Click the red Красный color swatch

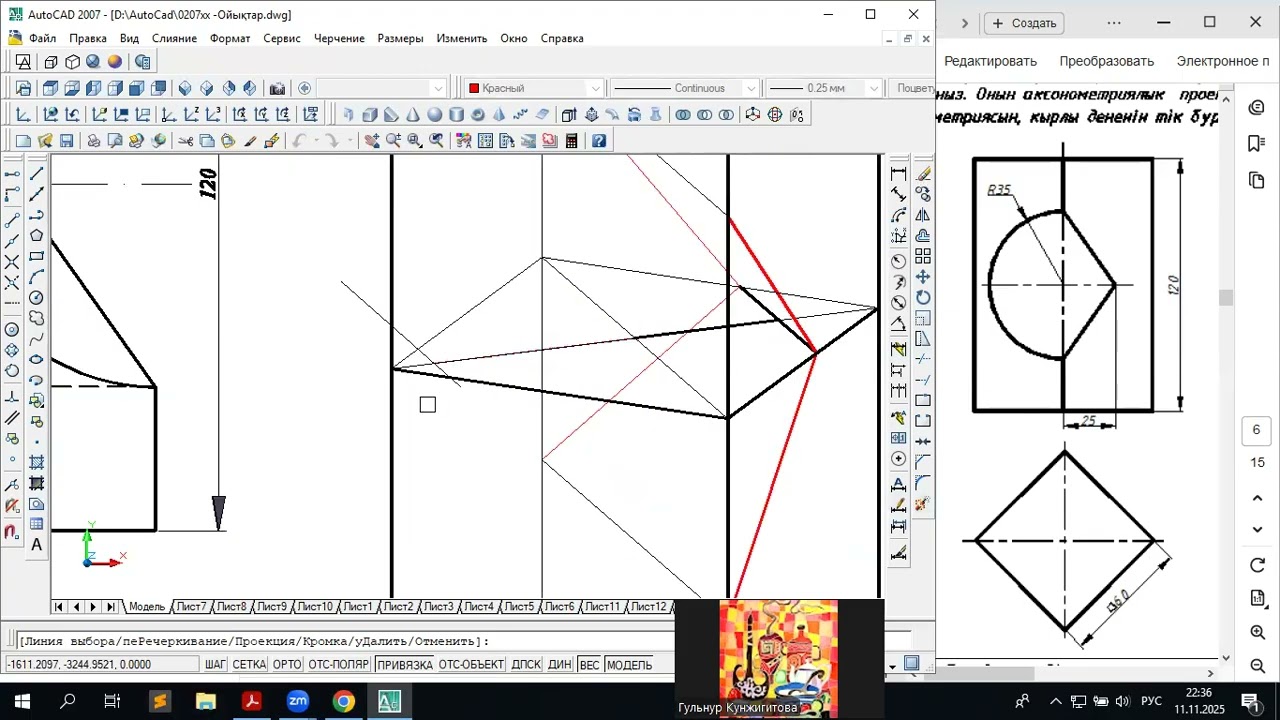point(474,88)
